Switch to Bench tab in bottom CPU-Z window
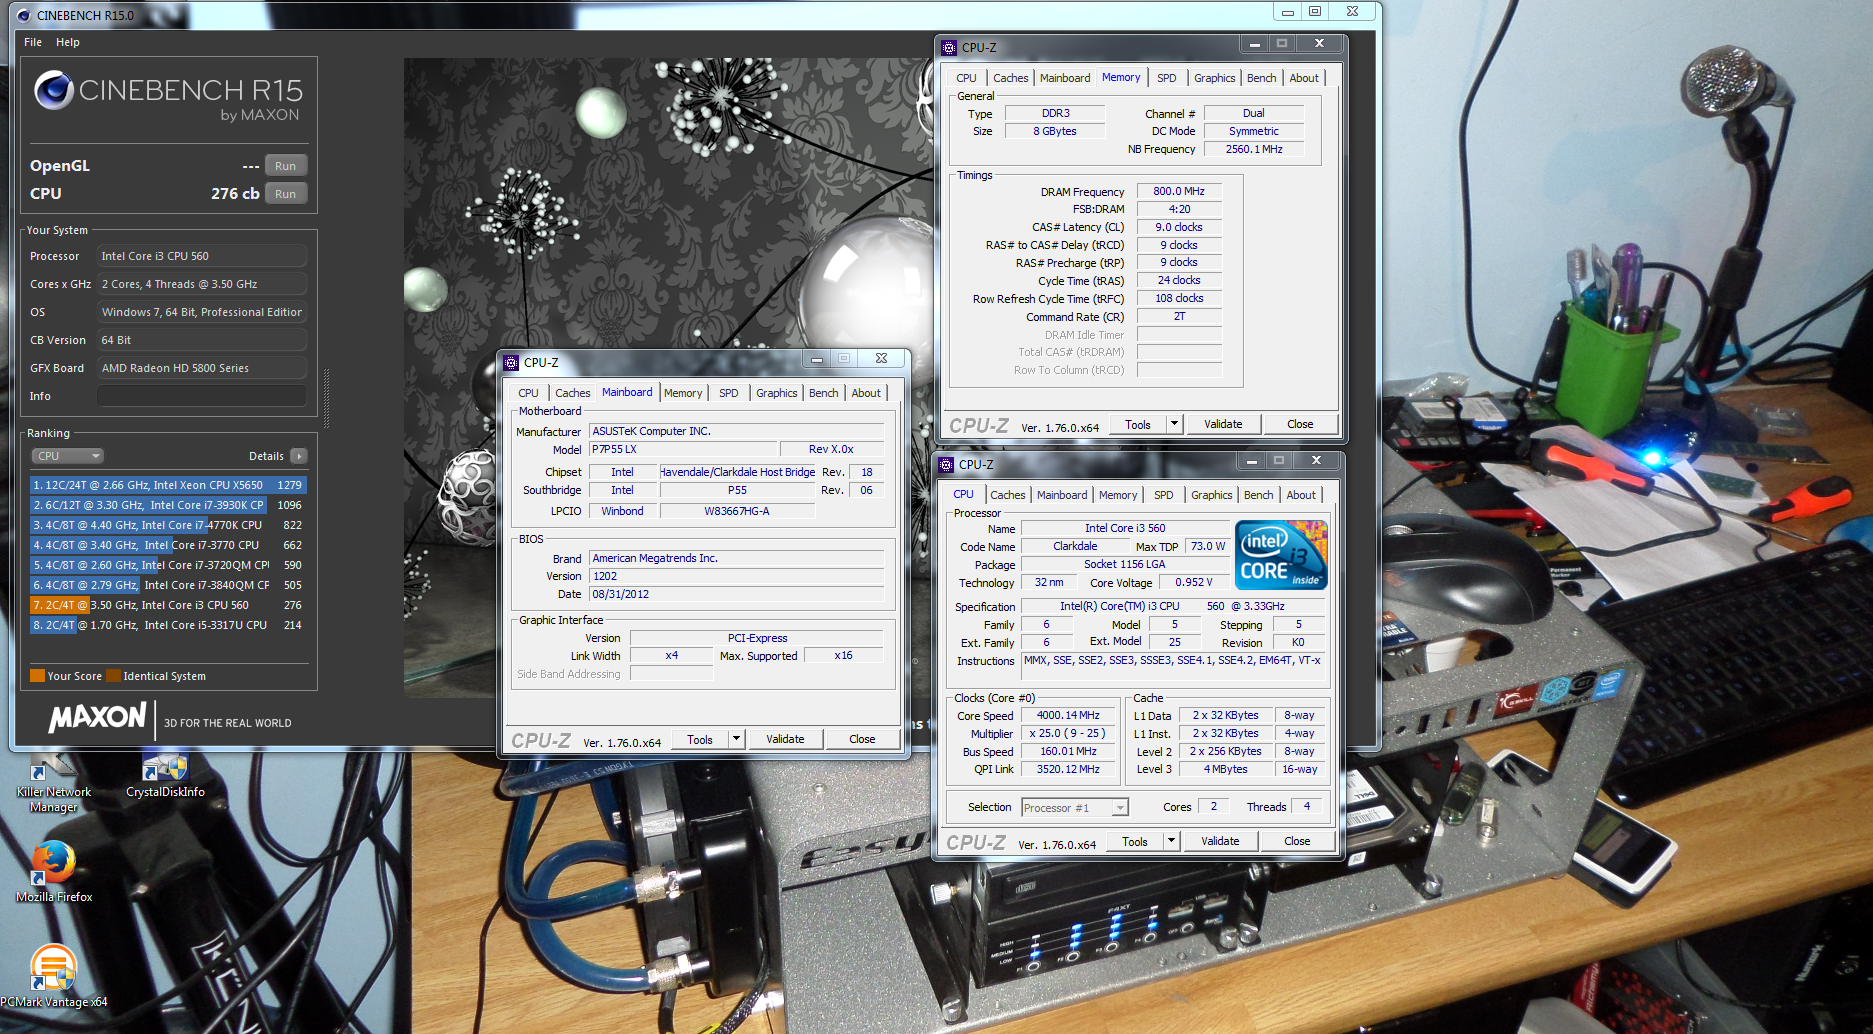1873x1034 pixels. click(x=1258, y=495)
